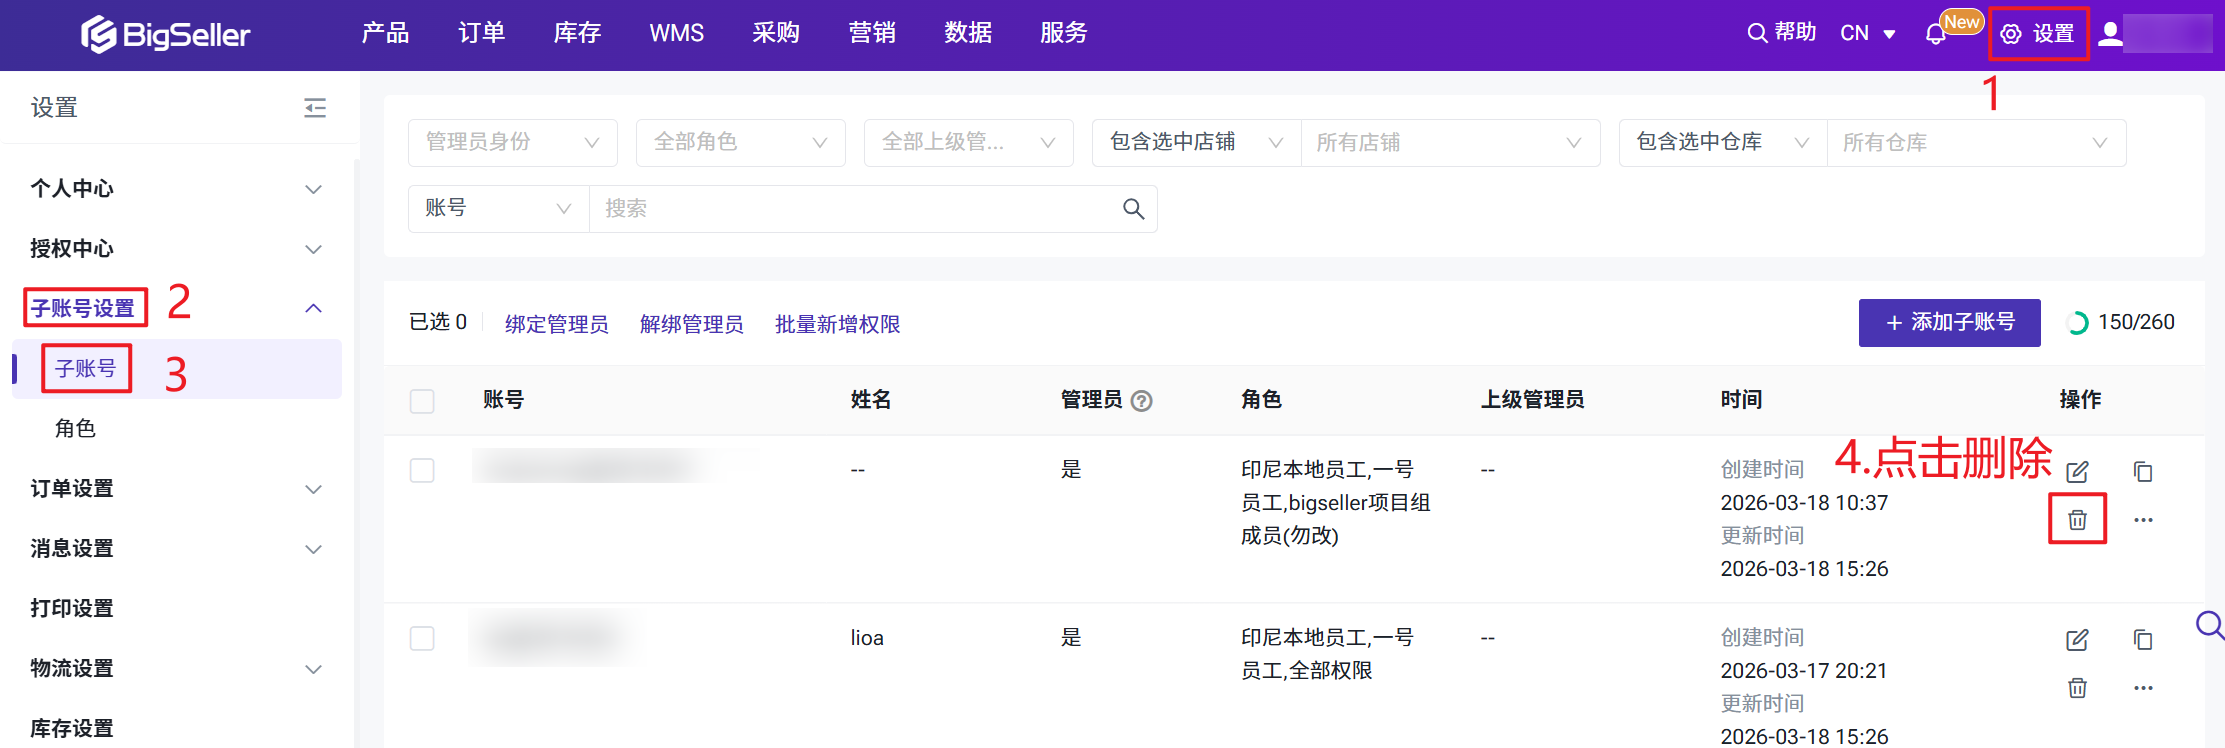
Task: Click the delete trash icon for first sub-account
Action: pos(2077,519)
